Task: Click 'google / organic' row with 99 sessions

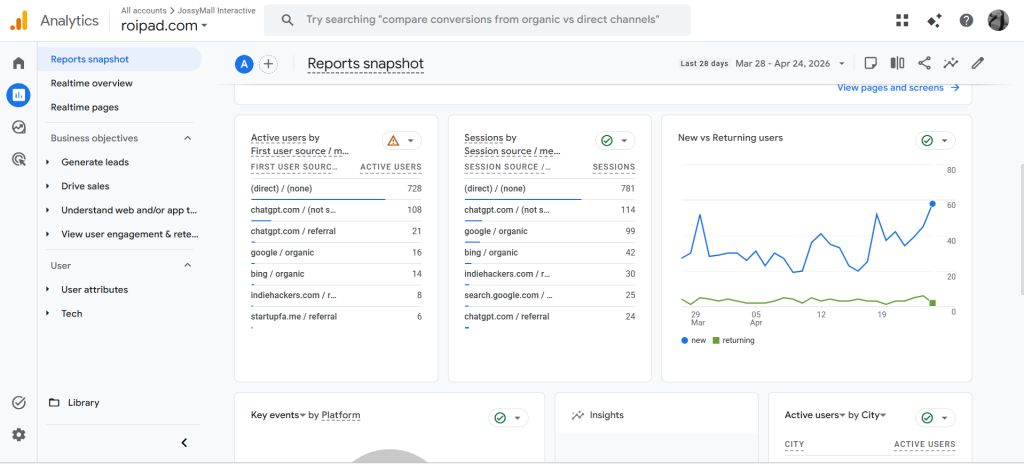Action: coord(550,231)
